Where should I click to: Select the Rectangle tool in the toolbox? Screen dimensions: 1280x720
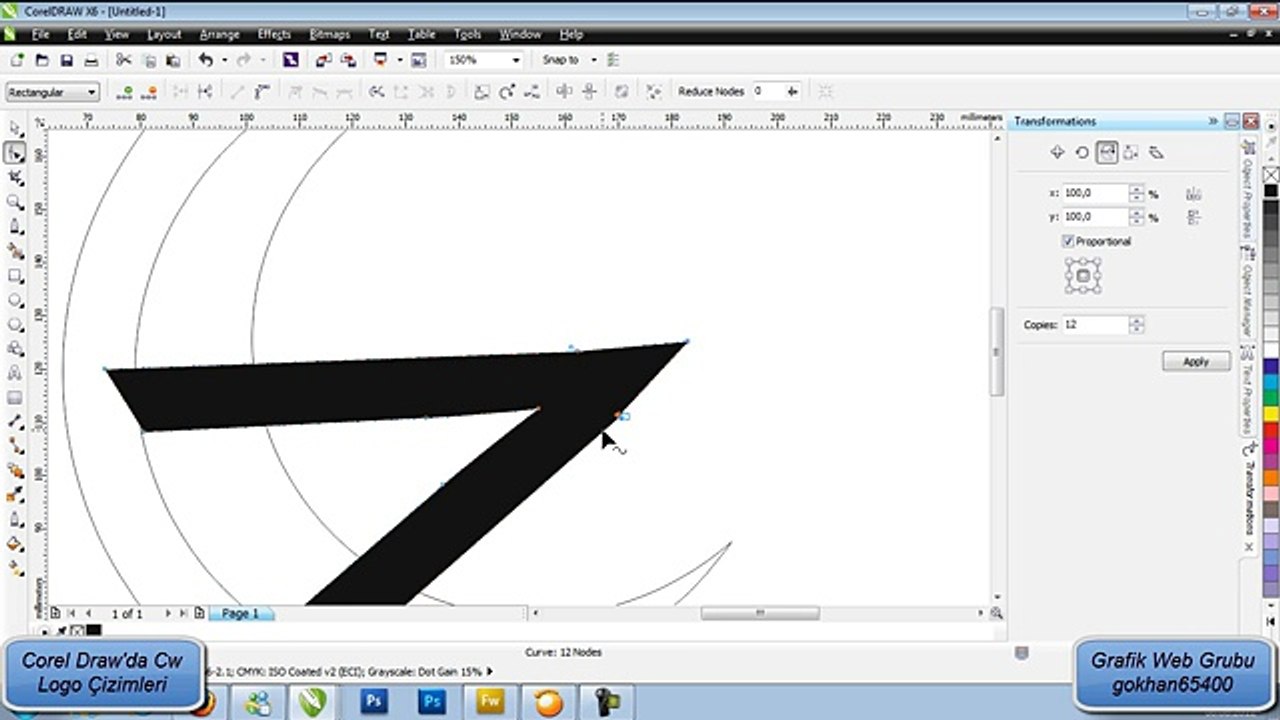(x=15, y=276)
